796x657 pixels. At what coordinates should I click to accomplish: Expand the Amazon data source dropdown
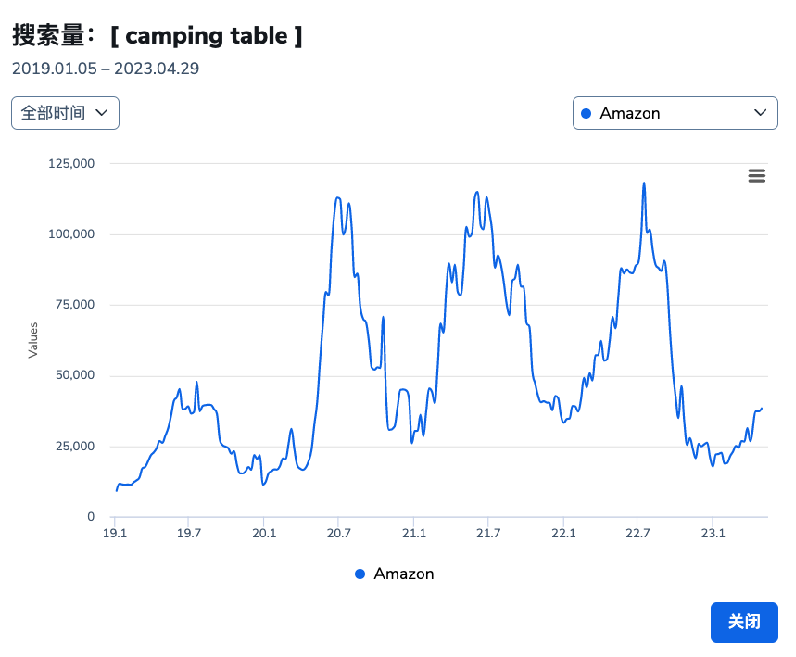point(674,113)
